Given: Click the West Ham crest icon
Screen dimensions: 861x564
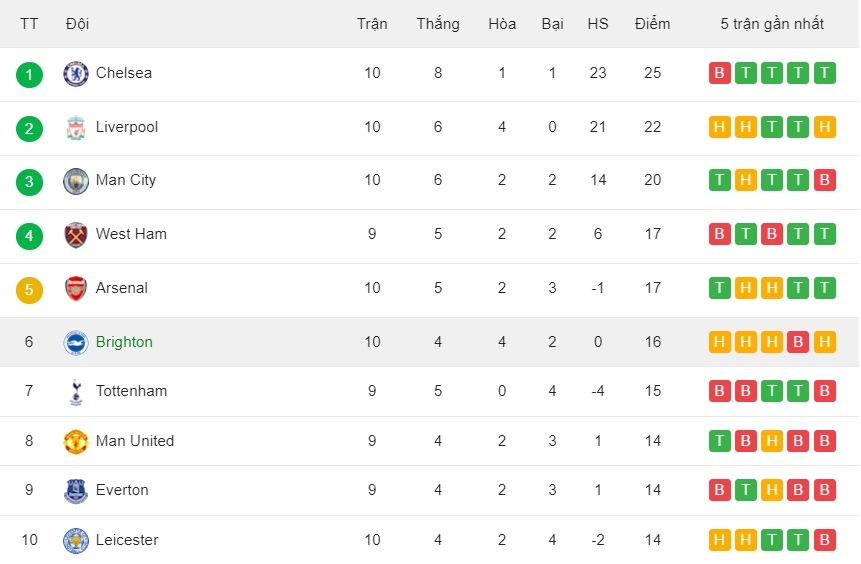Looking at the screenshot, I should click(x=76, y=235).
